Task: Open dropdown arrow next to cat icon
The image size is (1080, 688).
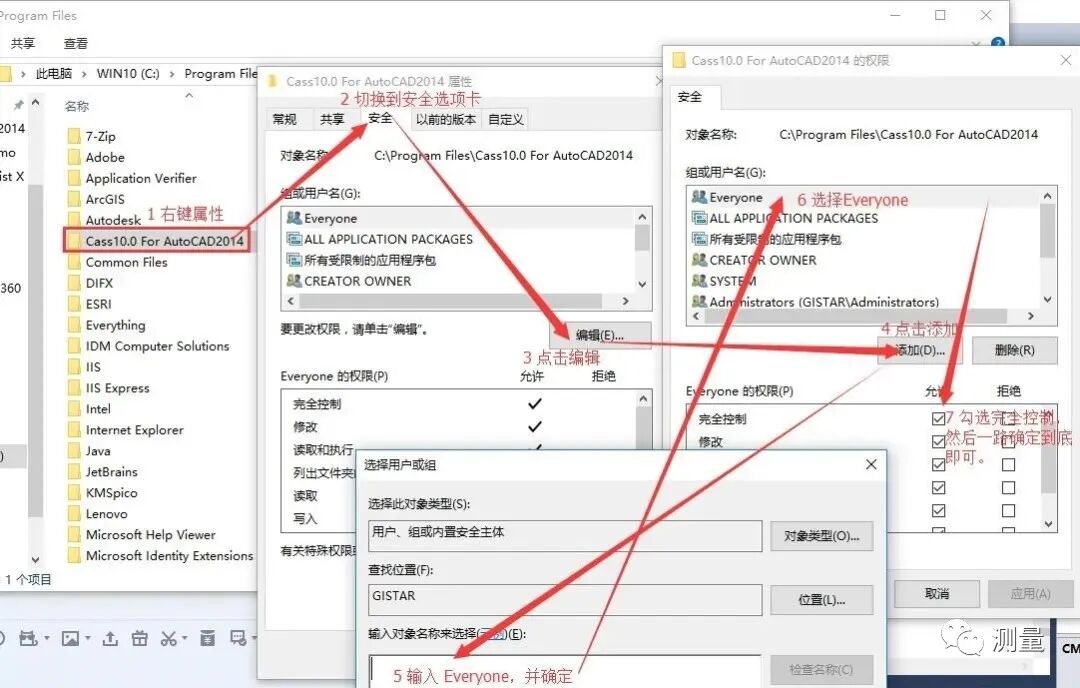Action: pos(47,638)
